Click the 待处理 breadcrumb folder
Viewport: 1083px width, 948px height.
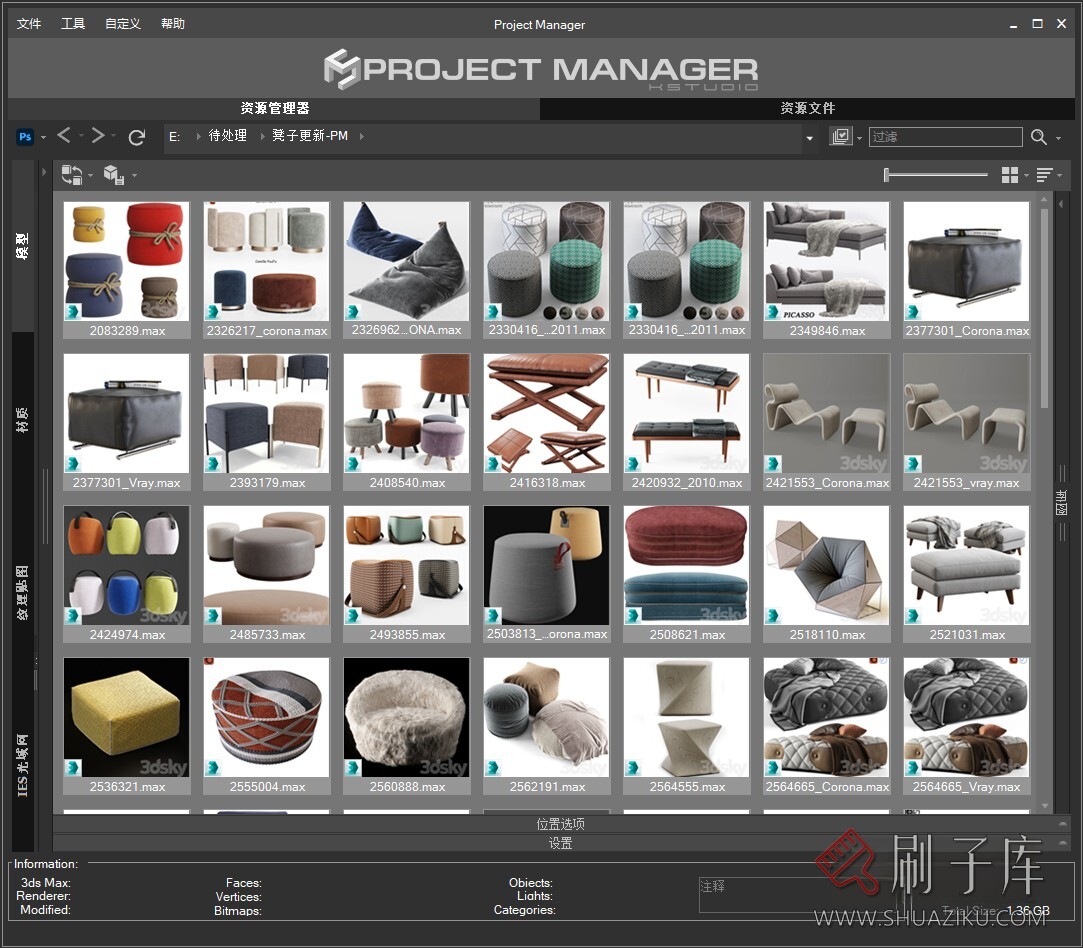[x=227, y=136]
